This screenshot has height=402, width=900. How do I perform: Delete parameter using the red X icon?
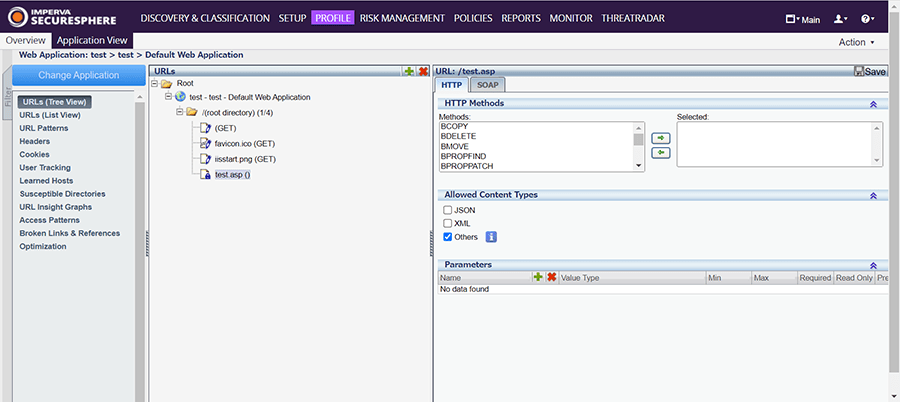coord(551,277)
